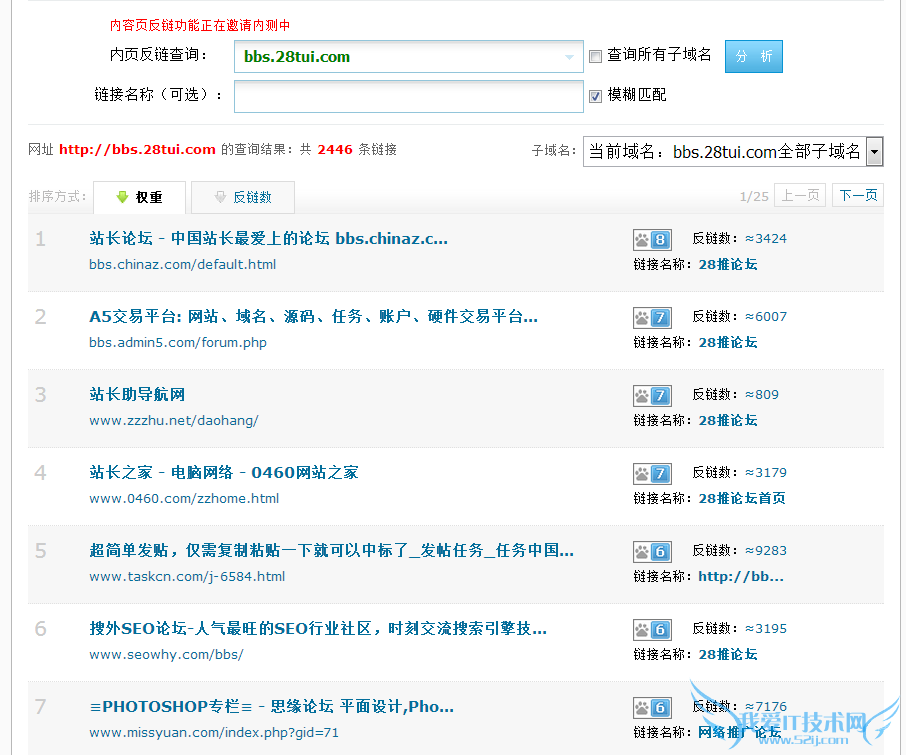Open www.0460.com/zzhome.html URL link
This screenshot has width=906, height=755.
tap(184, 499)
